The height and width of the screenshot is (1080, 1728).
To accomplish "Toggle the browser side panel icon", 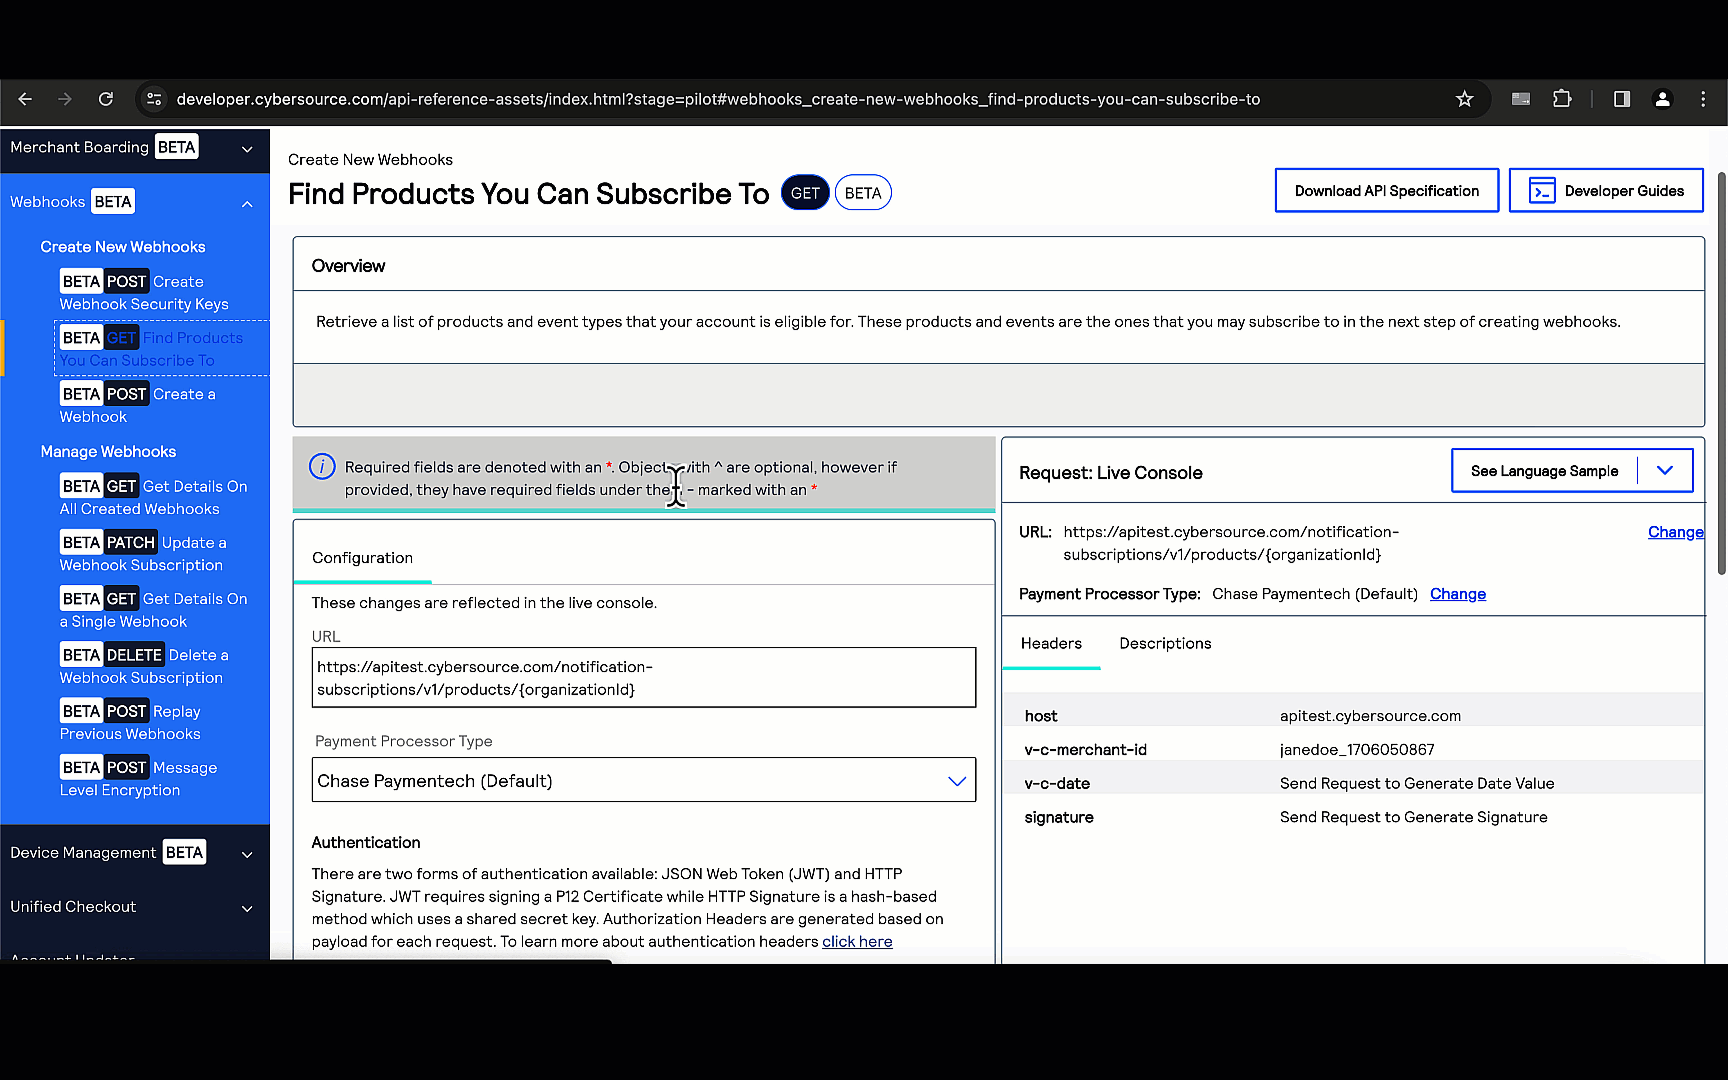I will (1622, 99).
